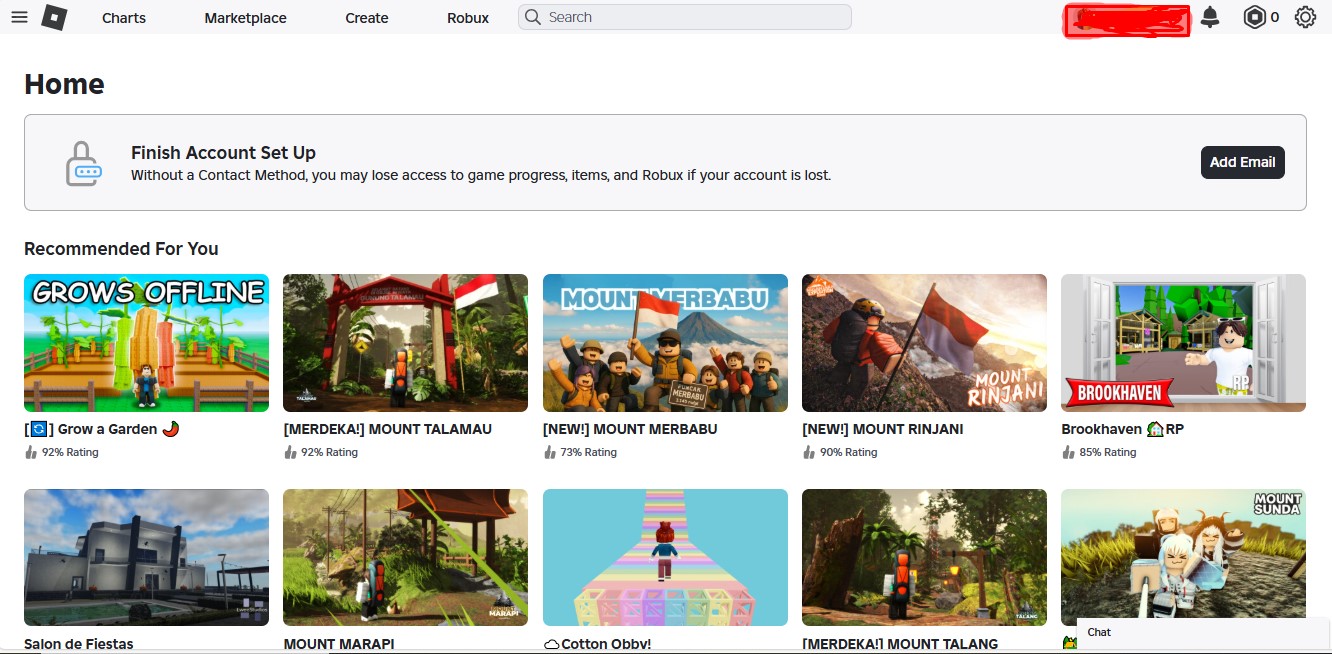Open the Cotton Obby rainbow thumbnail

click(665, 557)
